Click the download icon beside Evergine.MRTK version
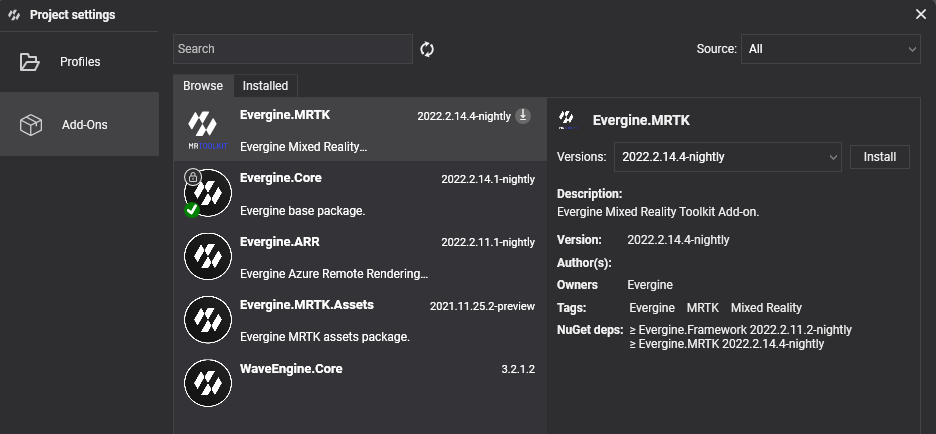Viewport: 936px width, 434px height. (x=523, y=116)
